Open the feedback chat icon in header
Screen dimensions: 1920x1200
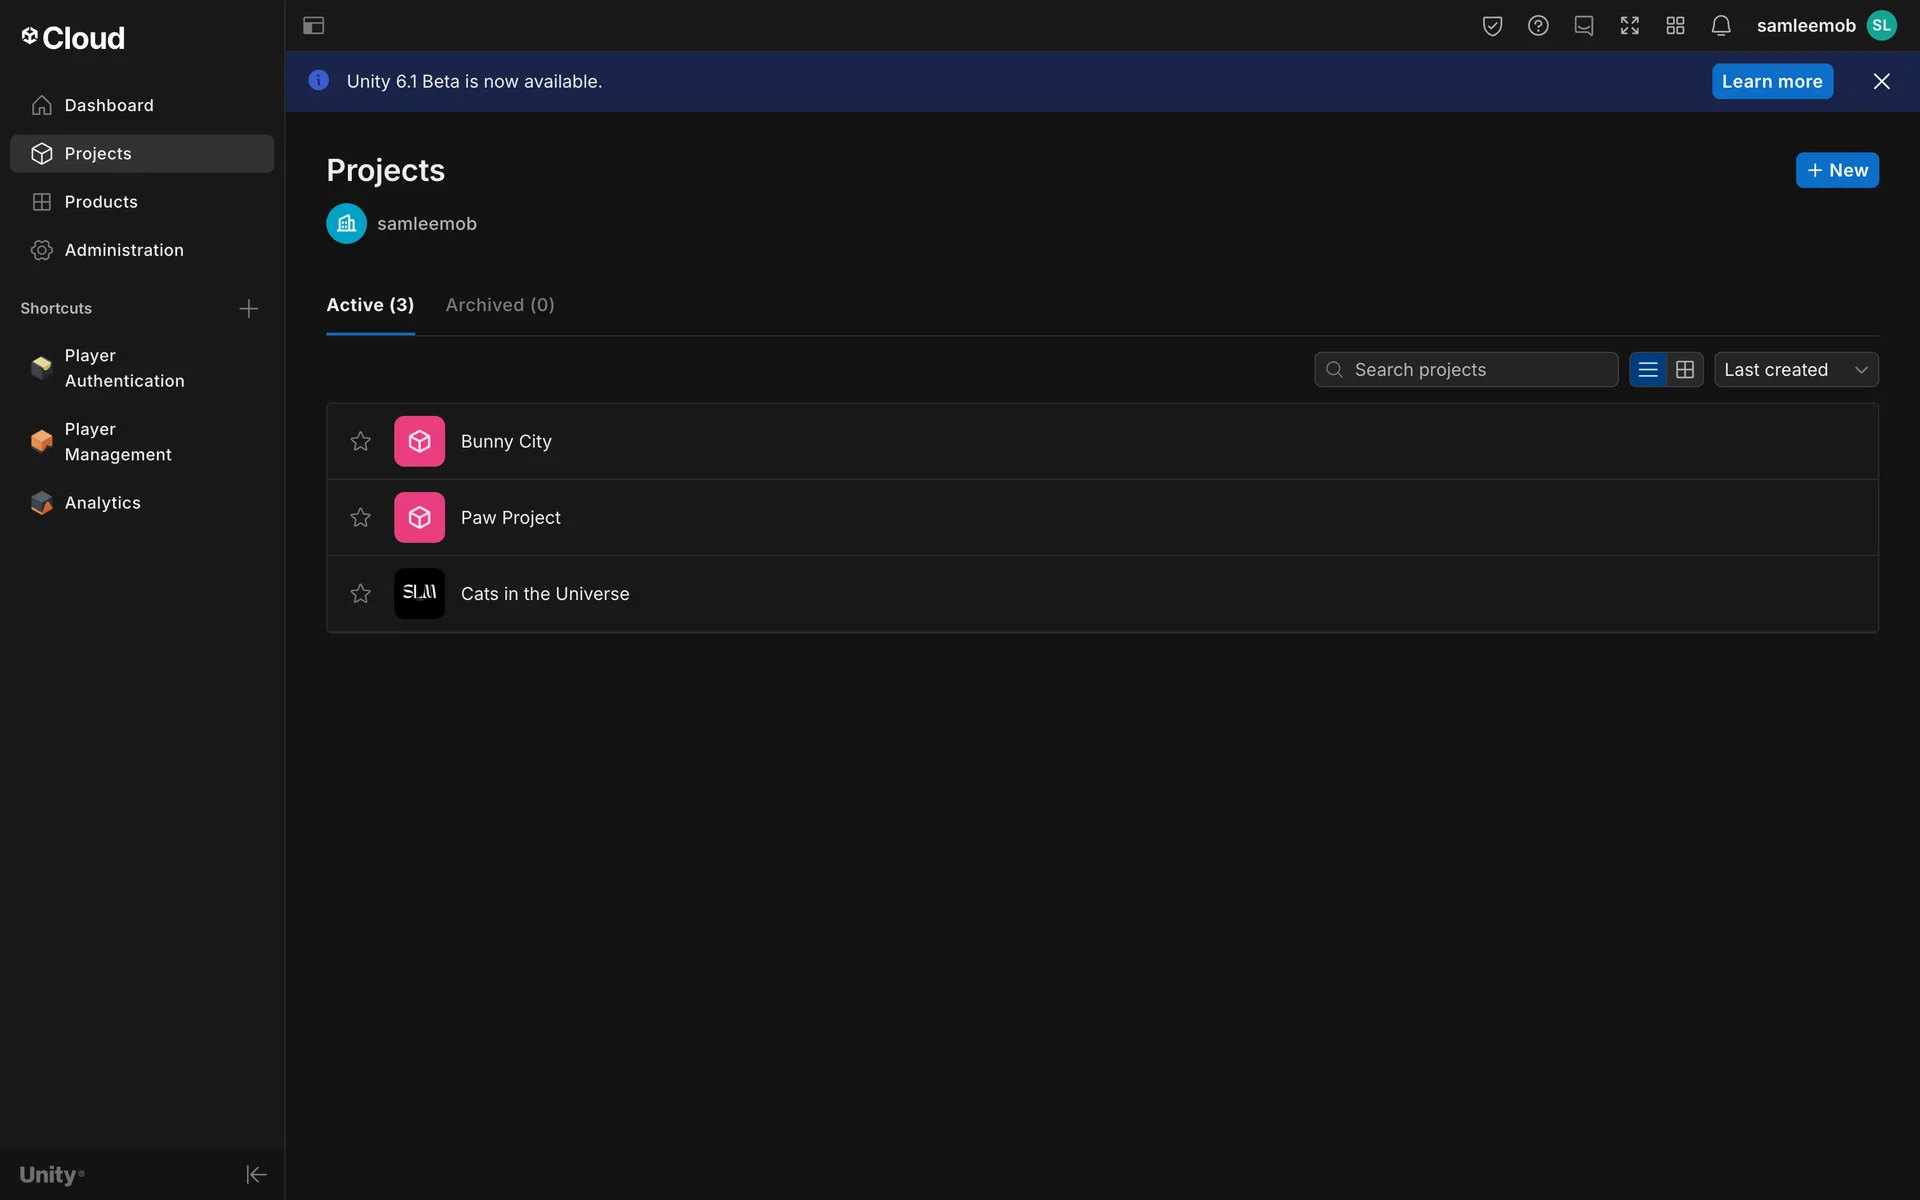pyautogui.click(x=1583, y=26)
